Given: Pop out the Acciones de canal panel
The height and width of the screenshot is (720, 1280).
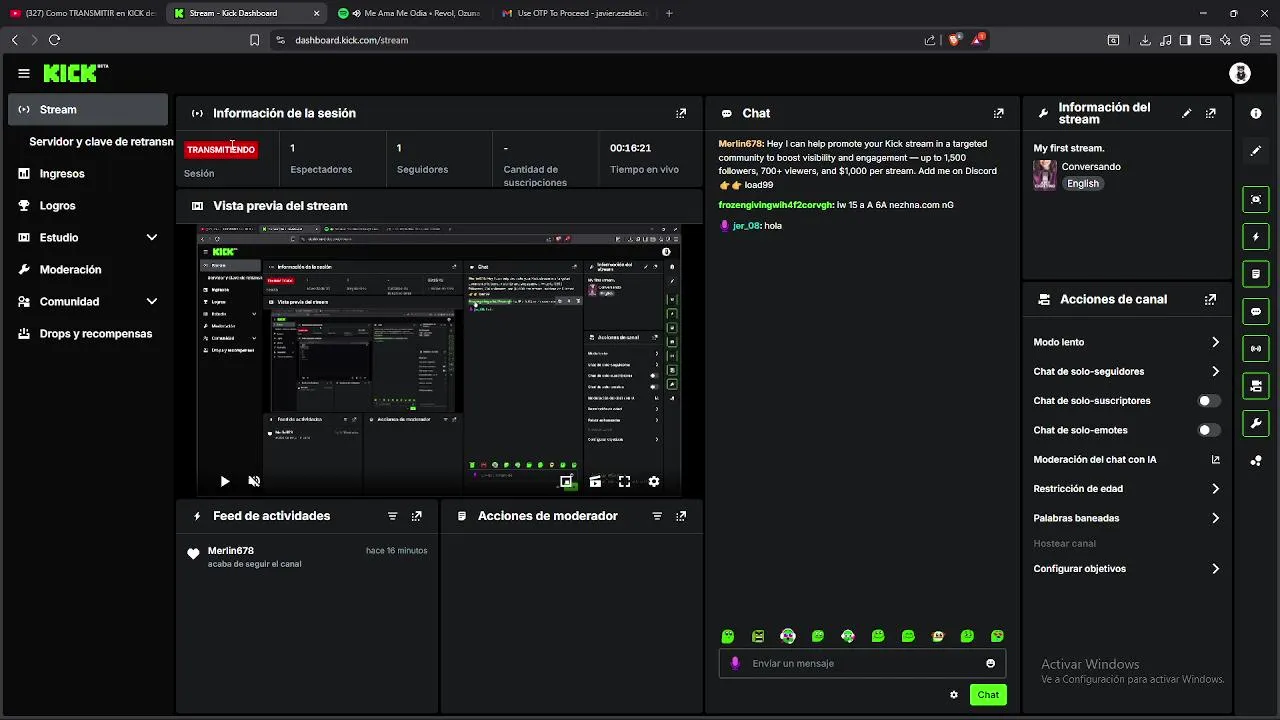Looking at the screenshot, I should point(1211,299).
